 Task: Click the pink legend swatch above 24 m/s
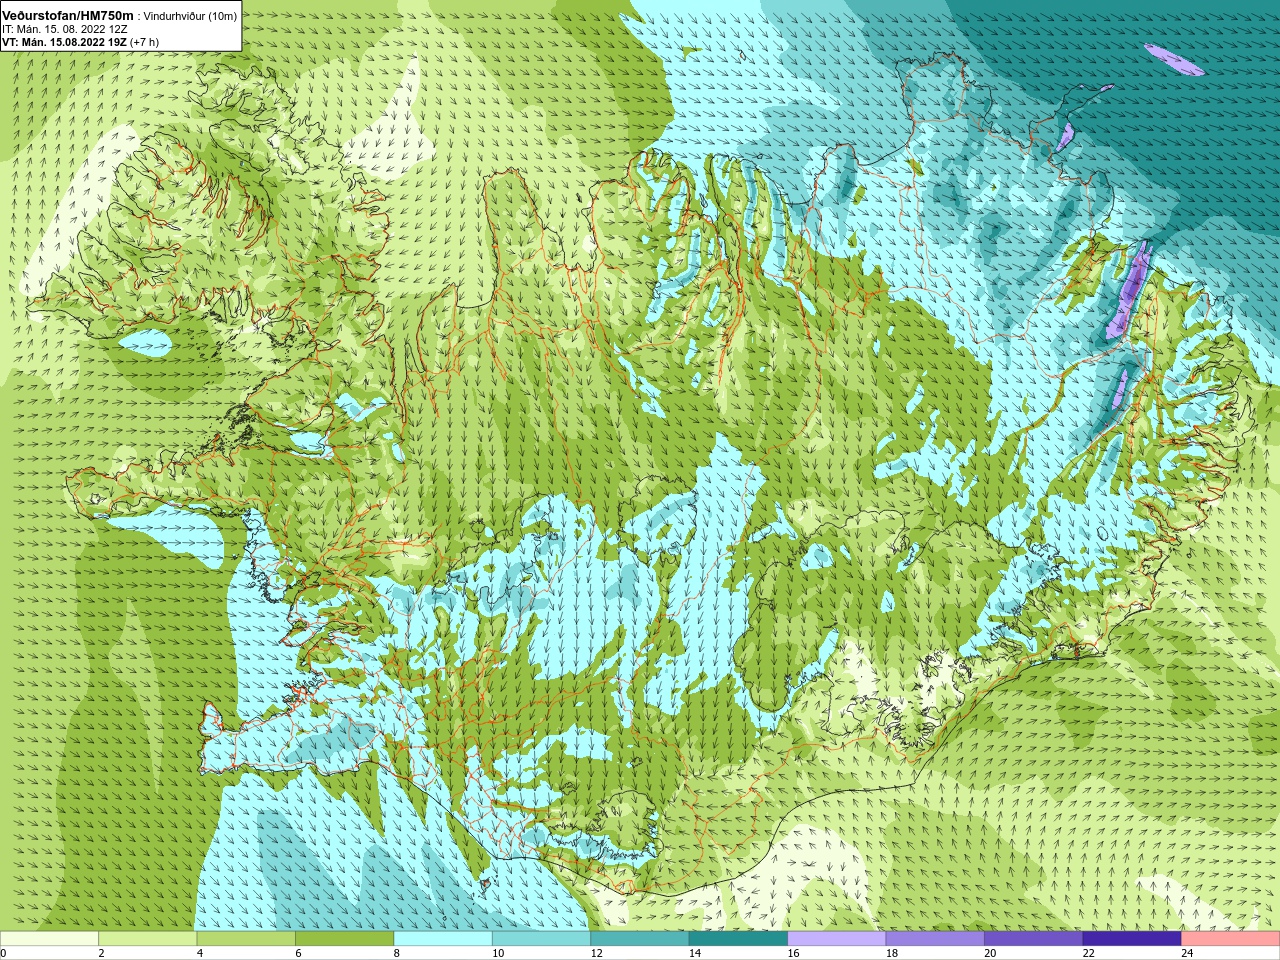click(1231, 939)
